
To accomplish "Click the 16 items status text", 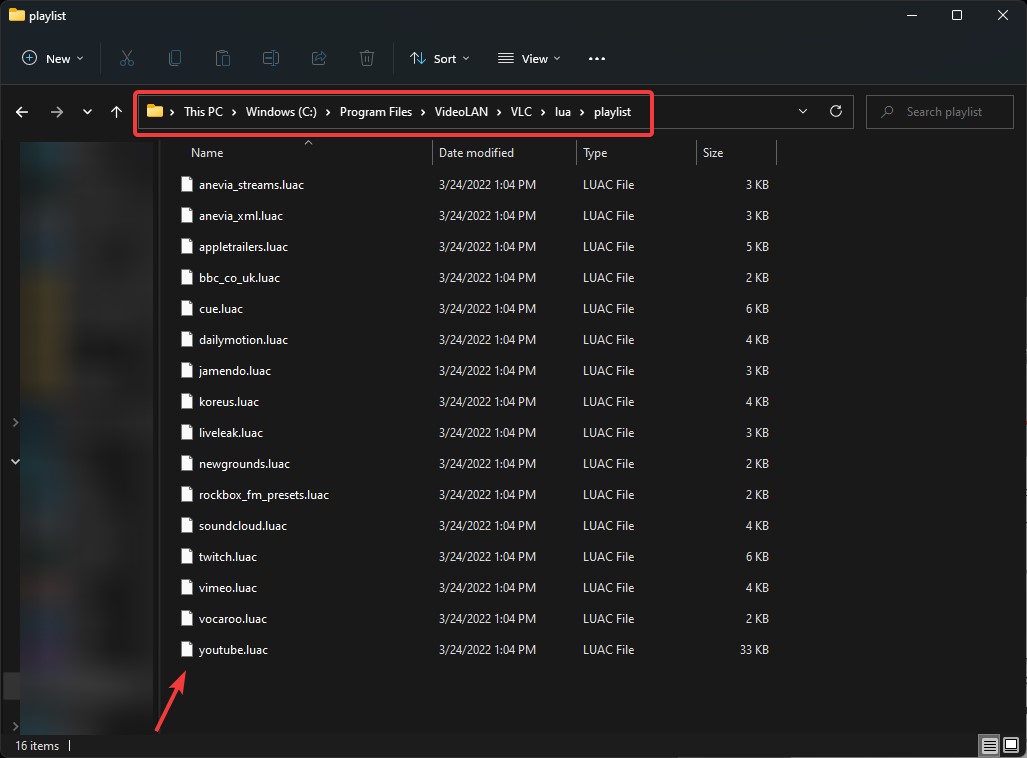I will pos(37,746).
